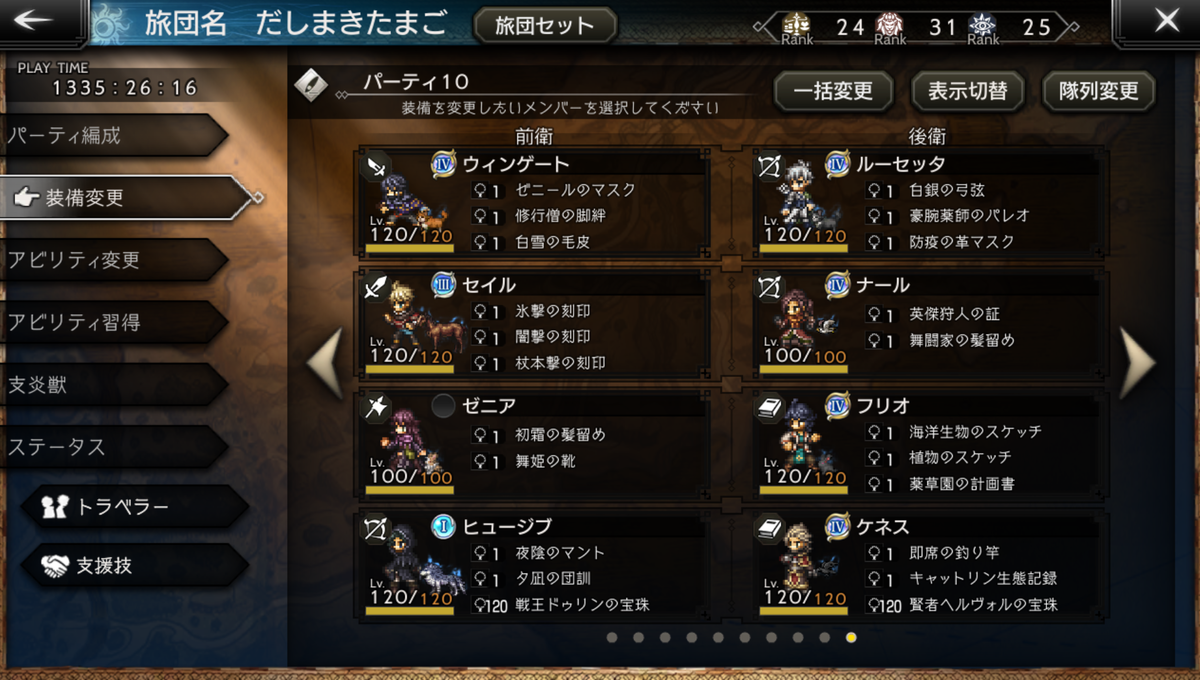The image size is (1200, 680).
Task: Click ルーセッタ's class IV badge
Action: pyautogui.click(x=837, y=164)
